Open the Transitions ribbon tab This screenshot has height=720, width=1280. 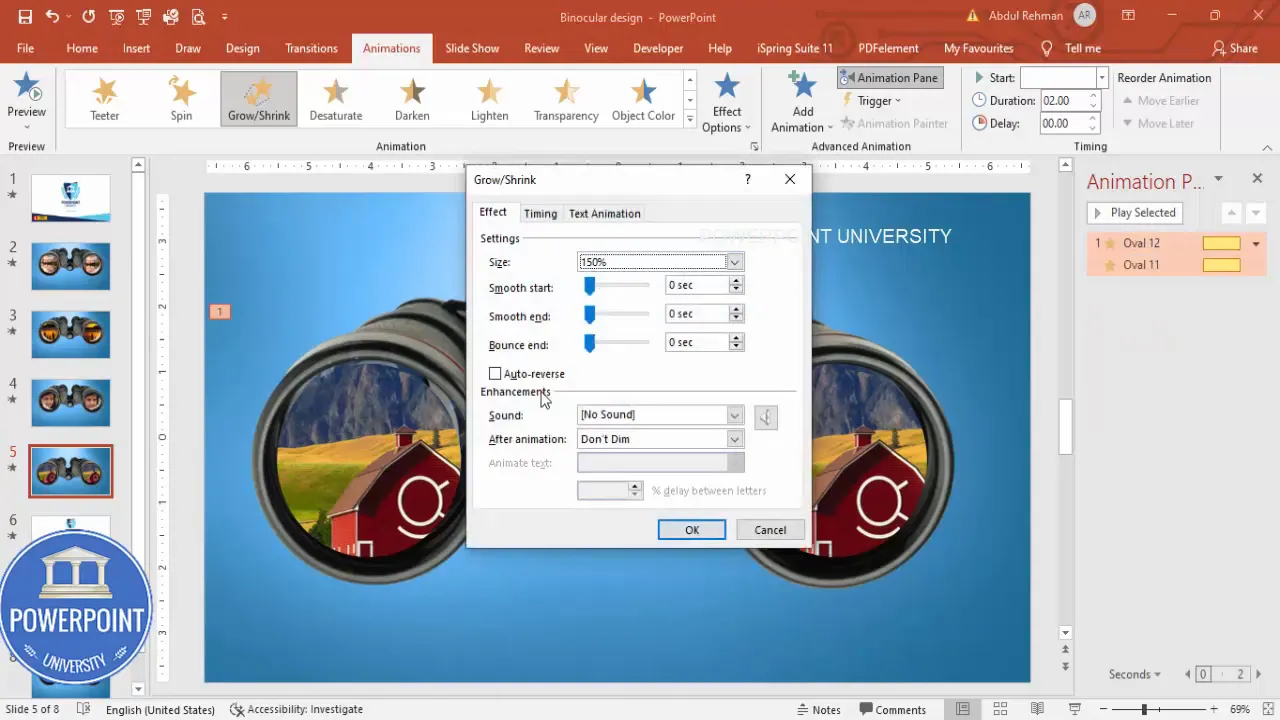[311, 48]
